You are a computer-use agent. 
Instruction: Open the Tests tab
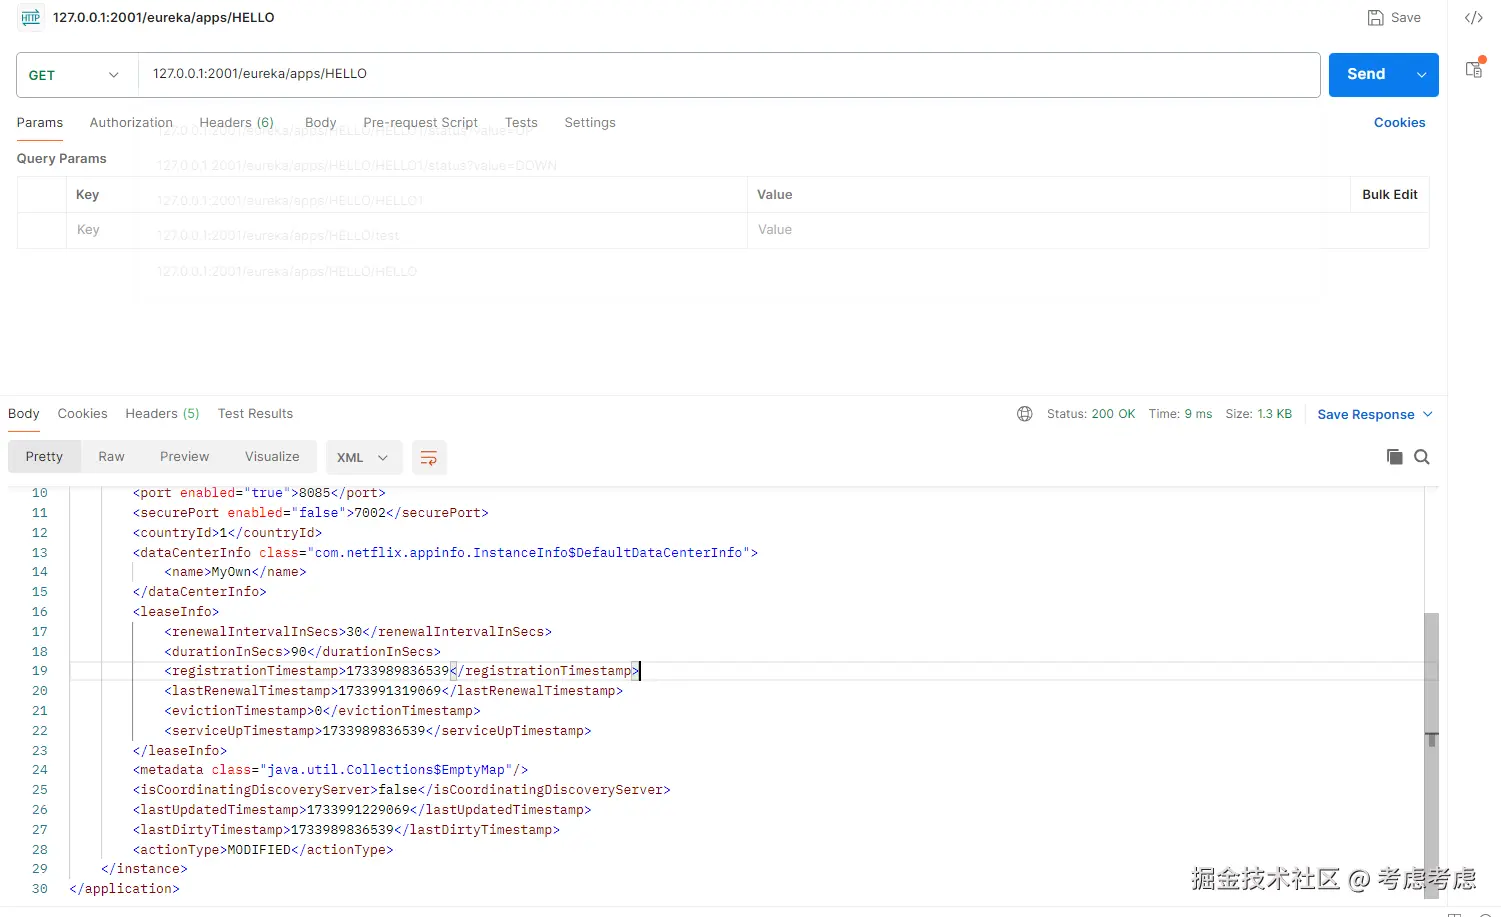[x=521, y=123]
